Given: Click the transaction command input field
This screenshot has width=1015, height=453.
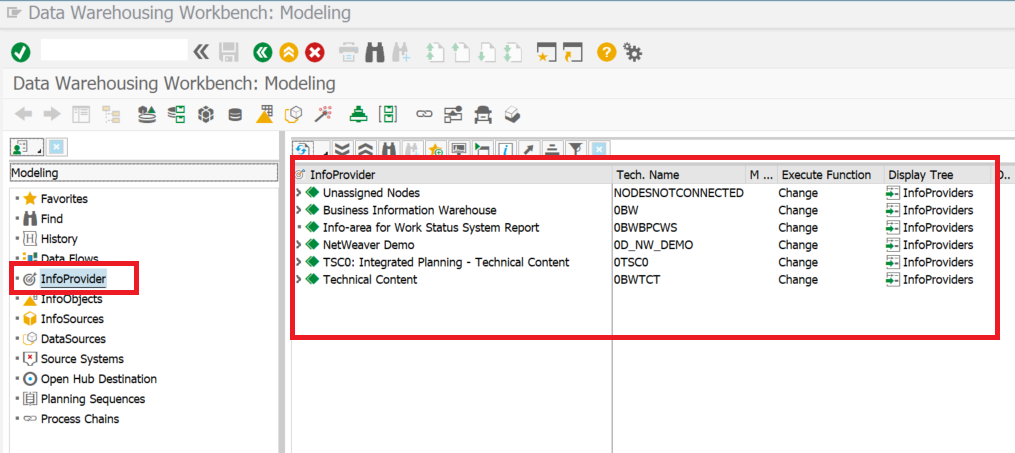Looking at the screenshot, I should point(113,51).
